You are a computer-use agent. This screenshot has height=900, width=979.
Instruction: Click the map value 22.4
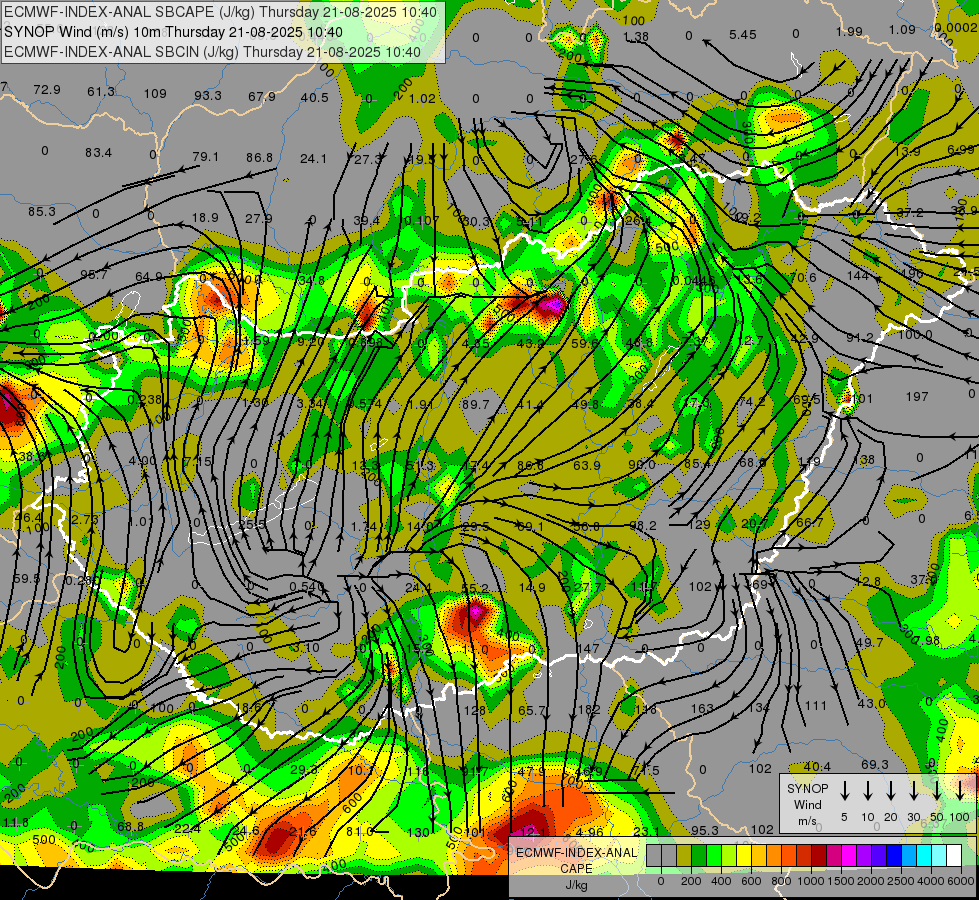(x=187, y=829)
